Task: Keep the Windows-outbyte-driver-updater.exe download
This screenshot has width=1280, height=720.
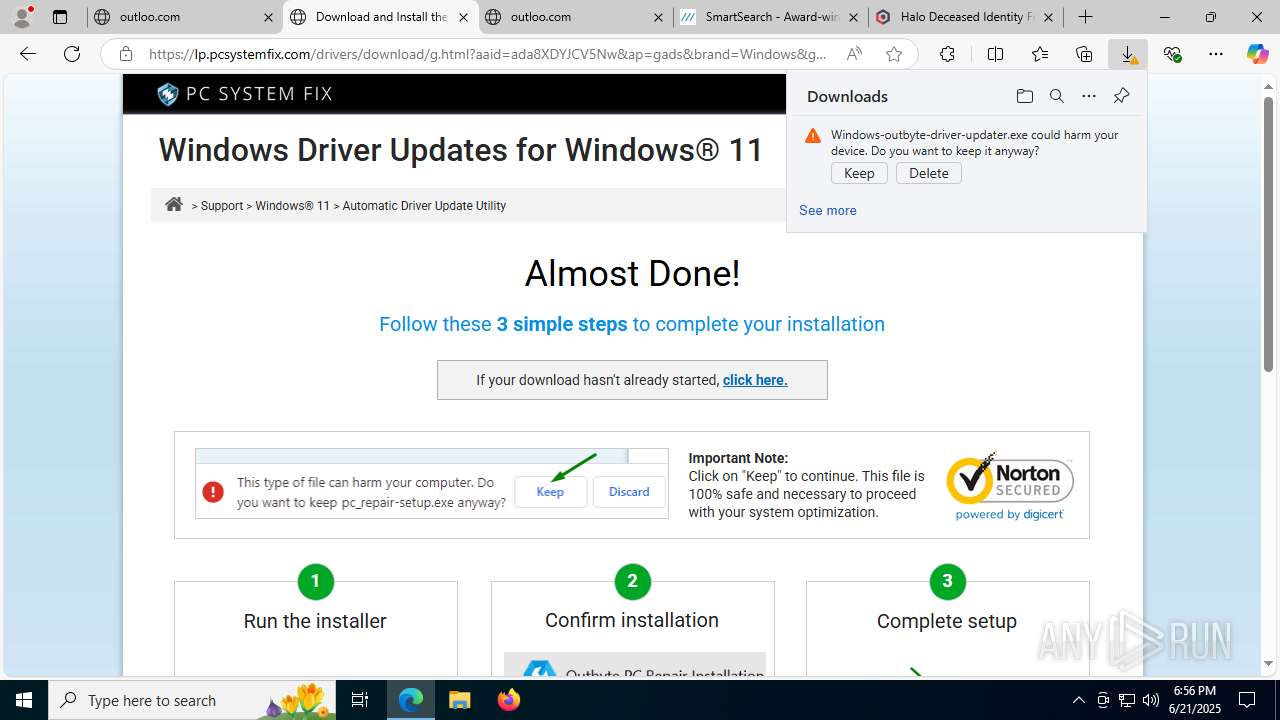Action: (859, 173)
